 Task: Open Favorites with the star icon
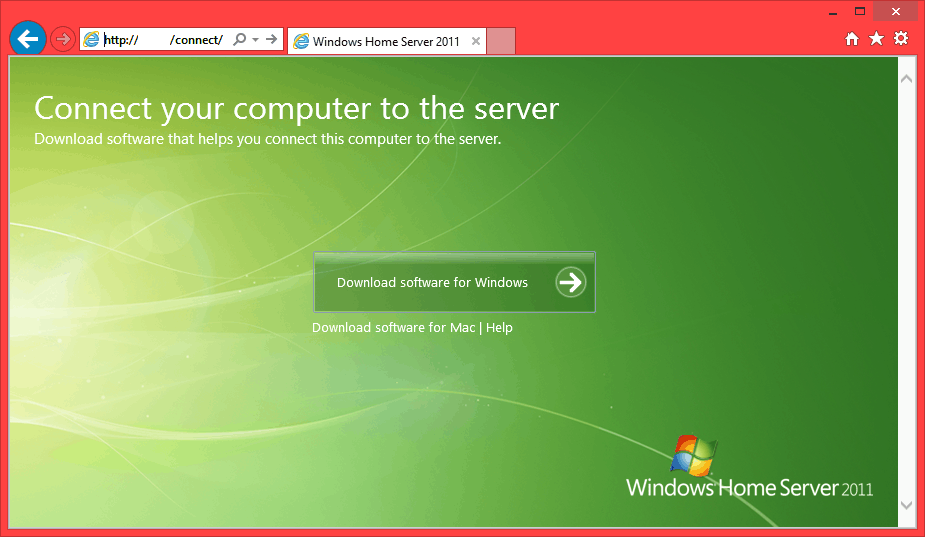tap(877, 39)
